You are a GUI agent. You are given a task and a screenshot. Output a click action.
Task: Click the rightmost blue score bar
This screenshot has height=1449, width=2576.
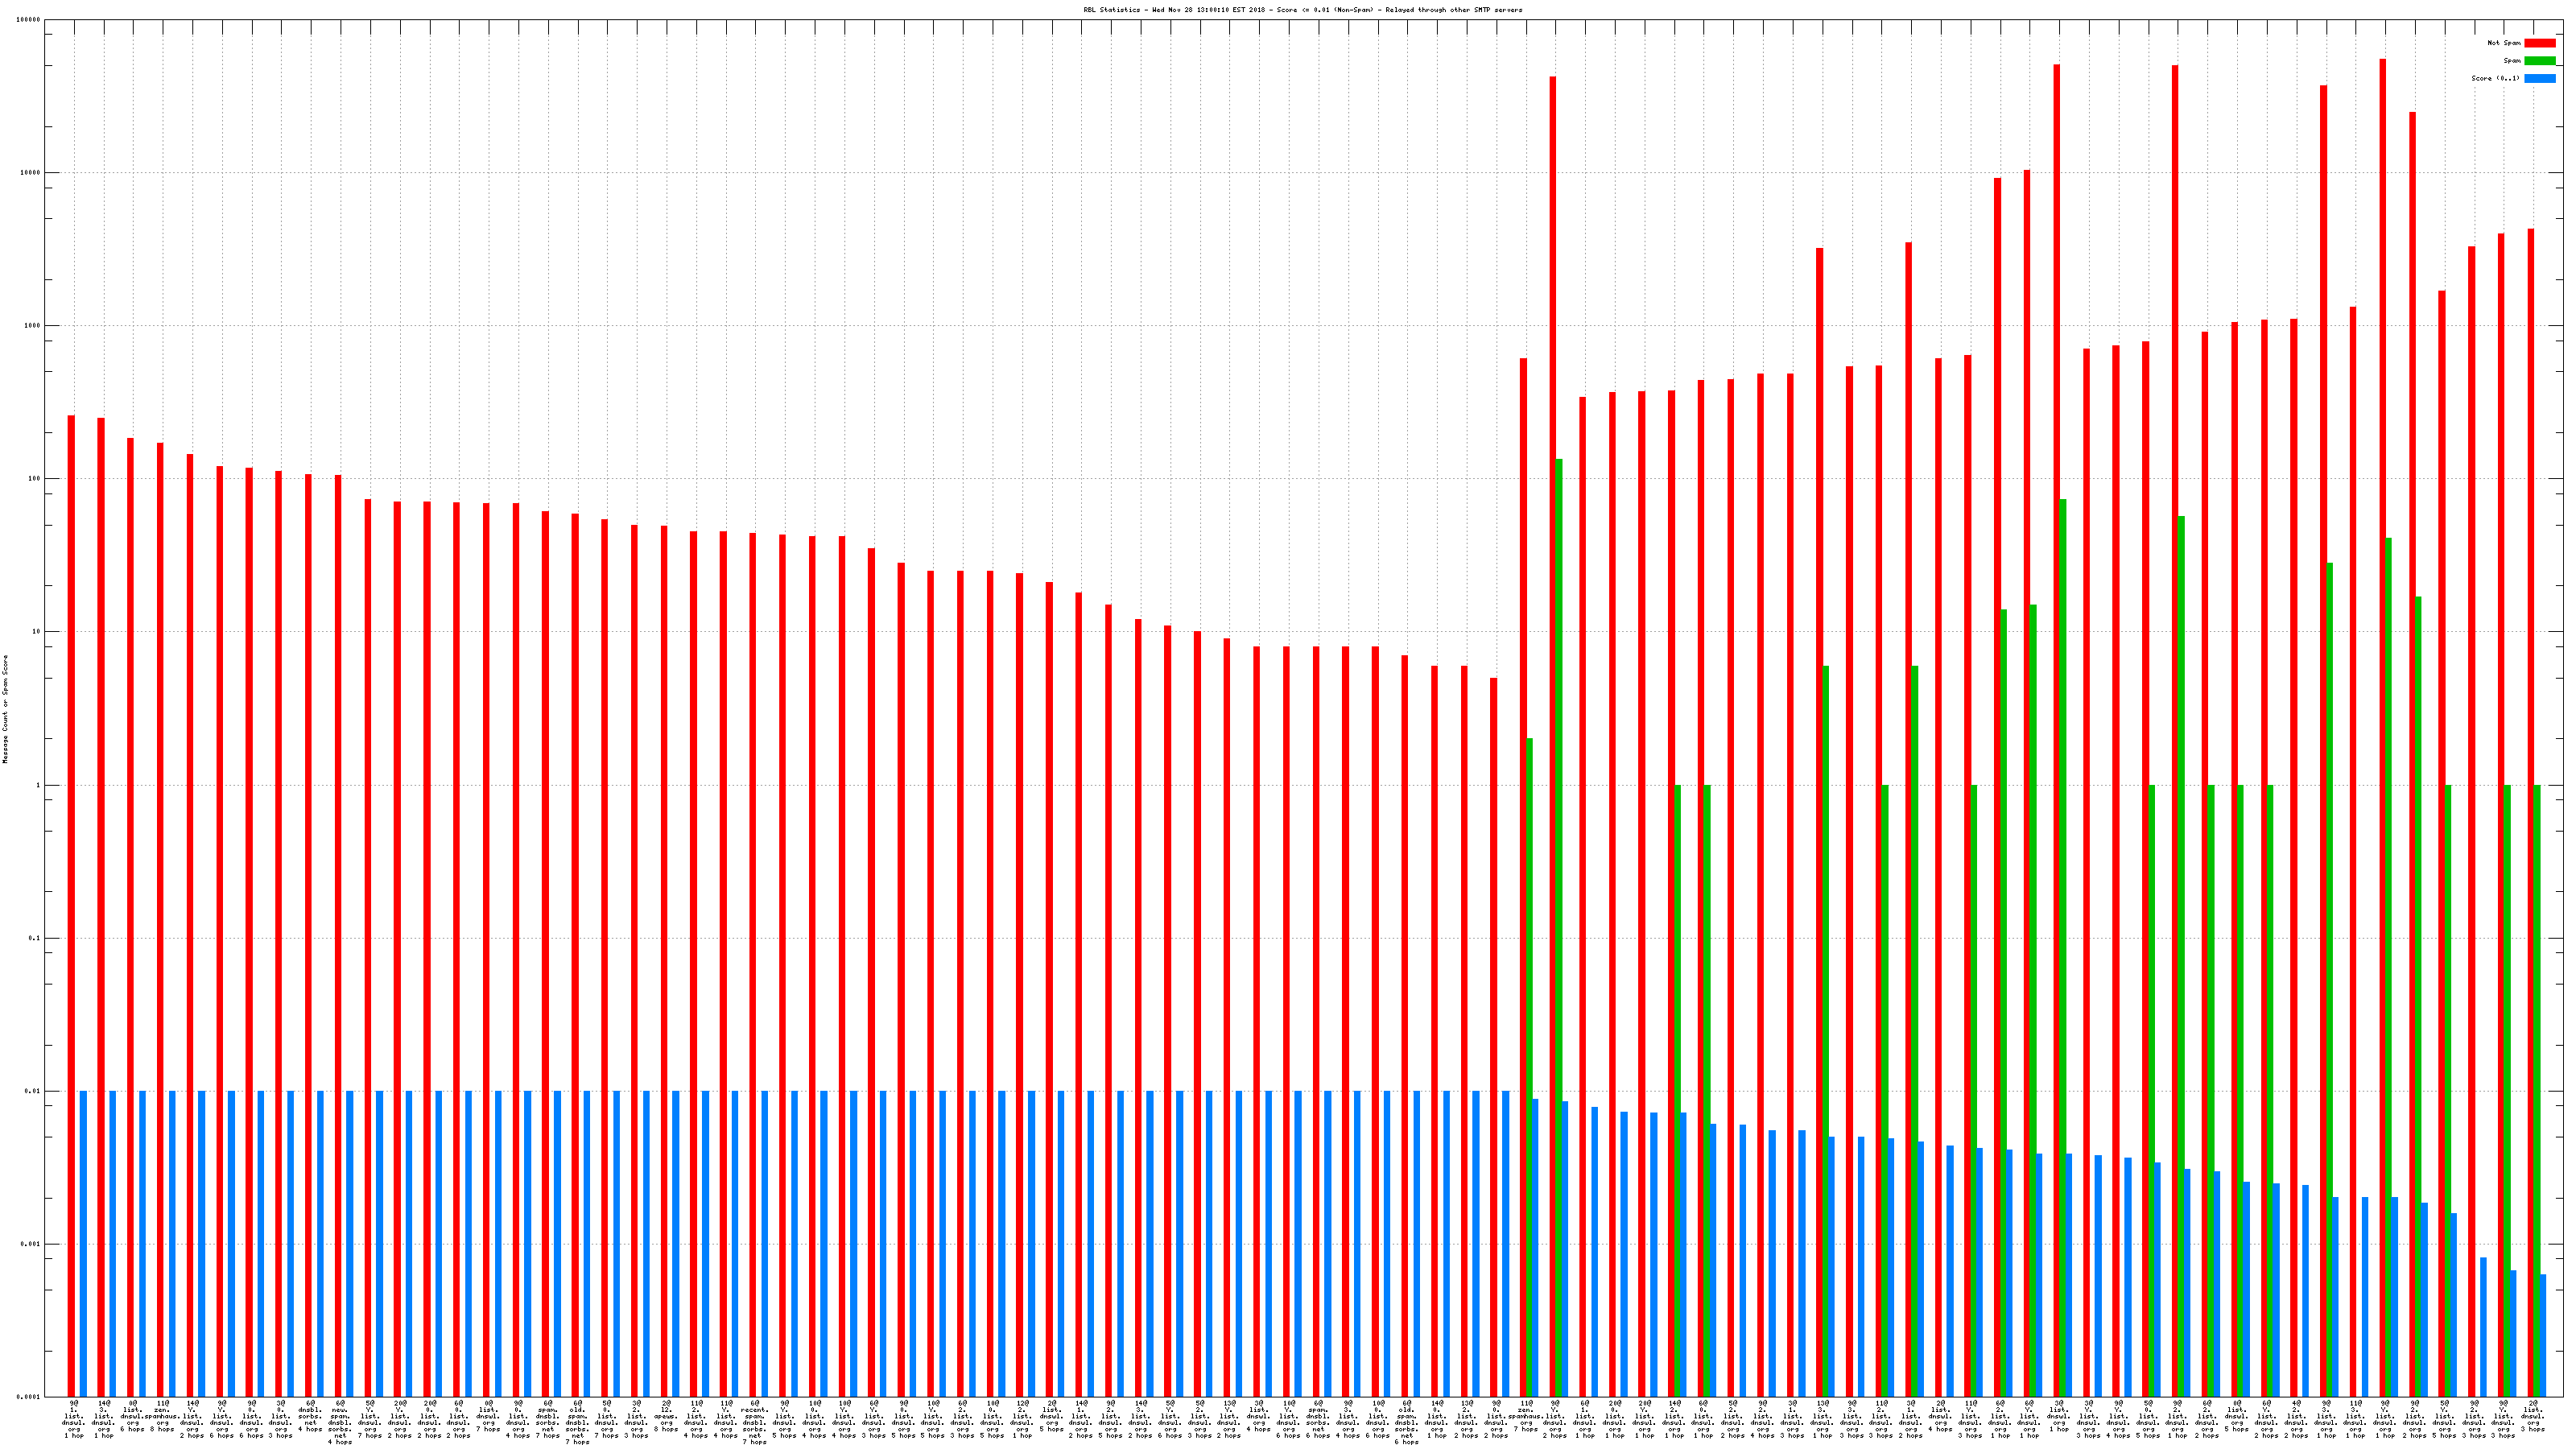pos(2543,1335)
